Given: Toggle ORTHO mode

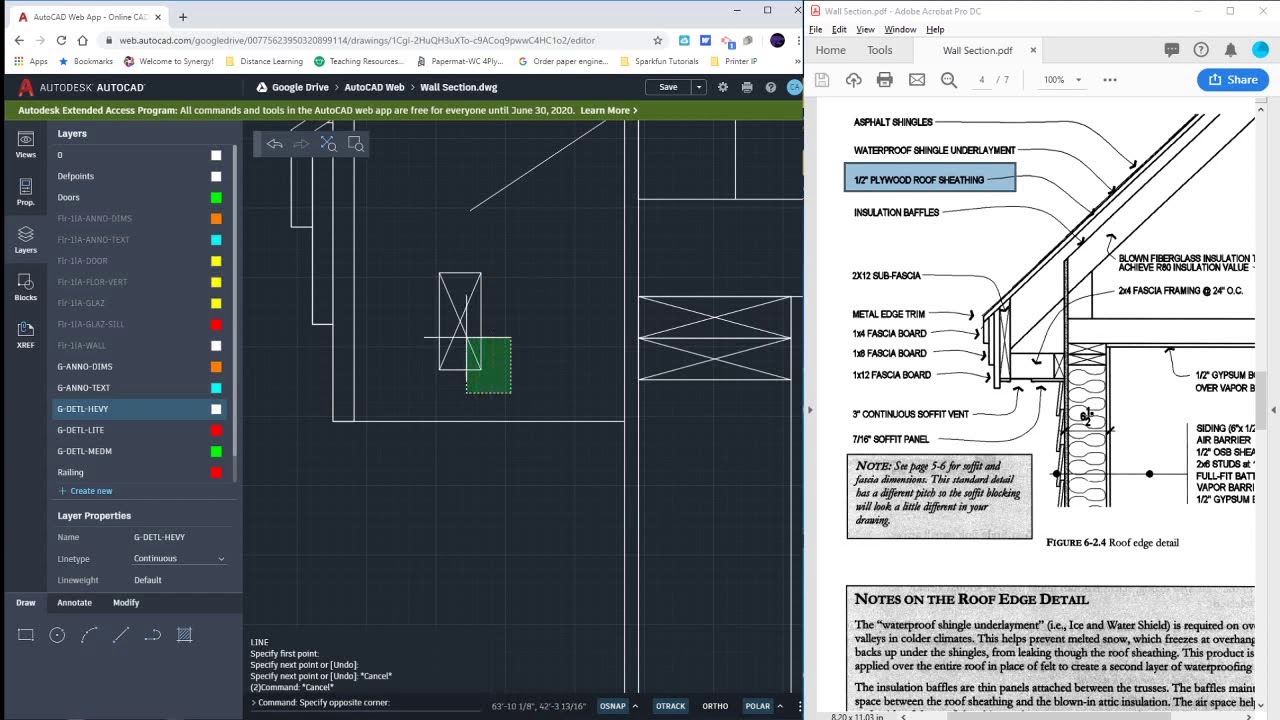Looking at the screenshot, I should click(715, 706).
